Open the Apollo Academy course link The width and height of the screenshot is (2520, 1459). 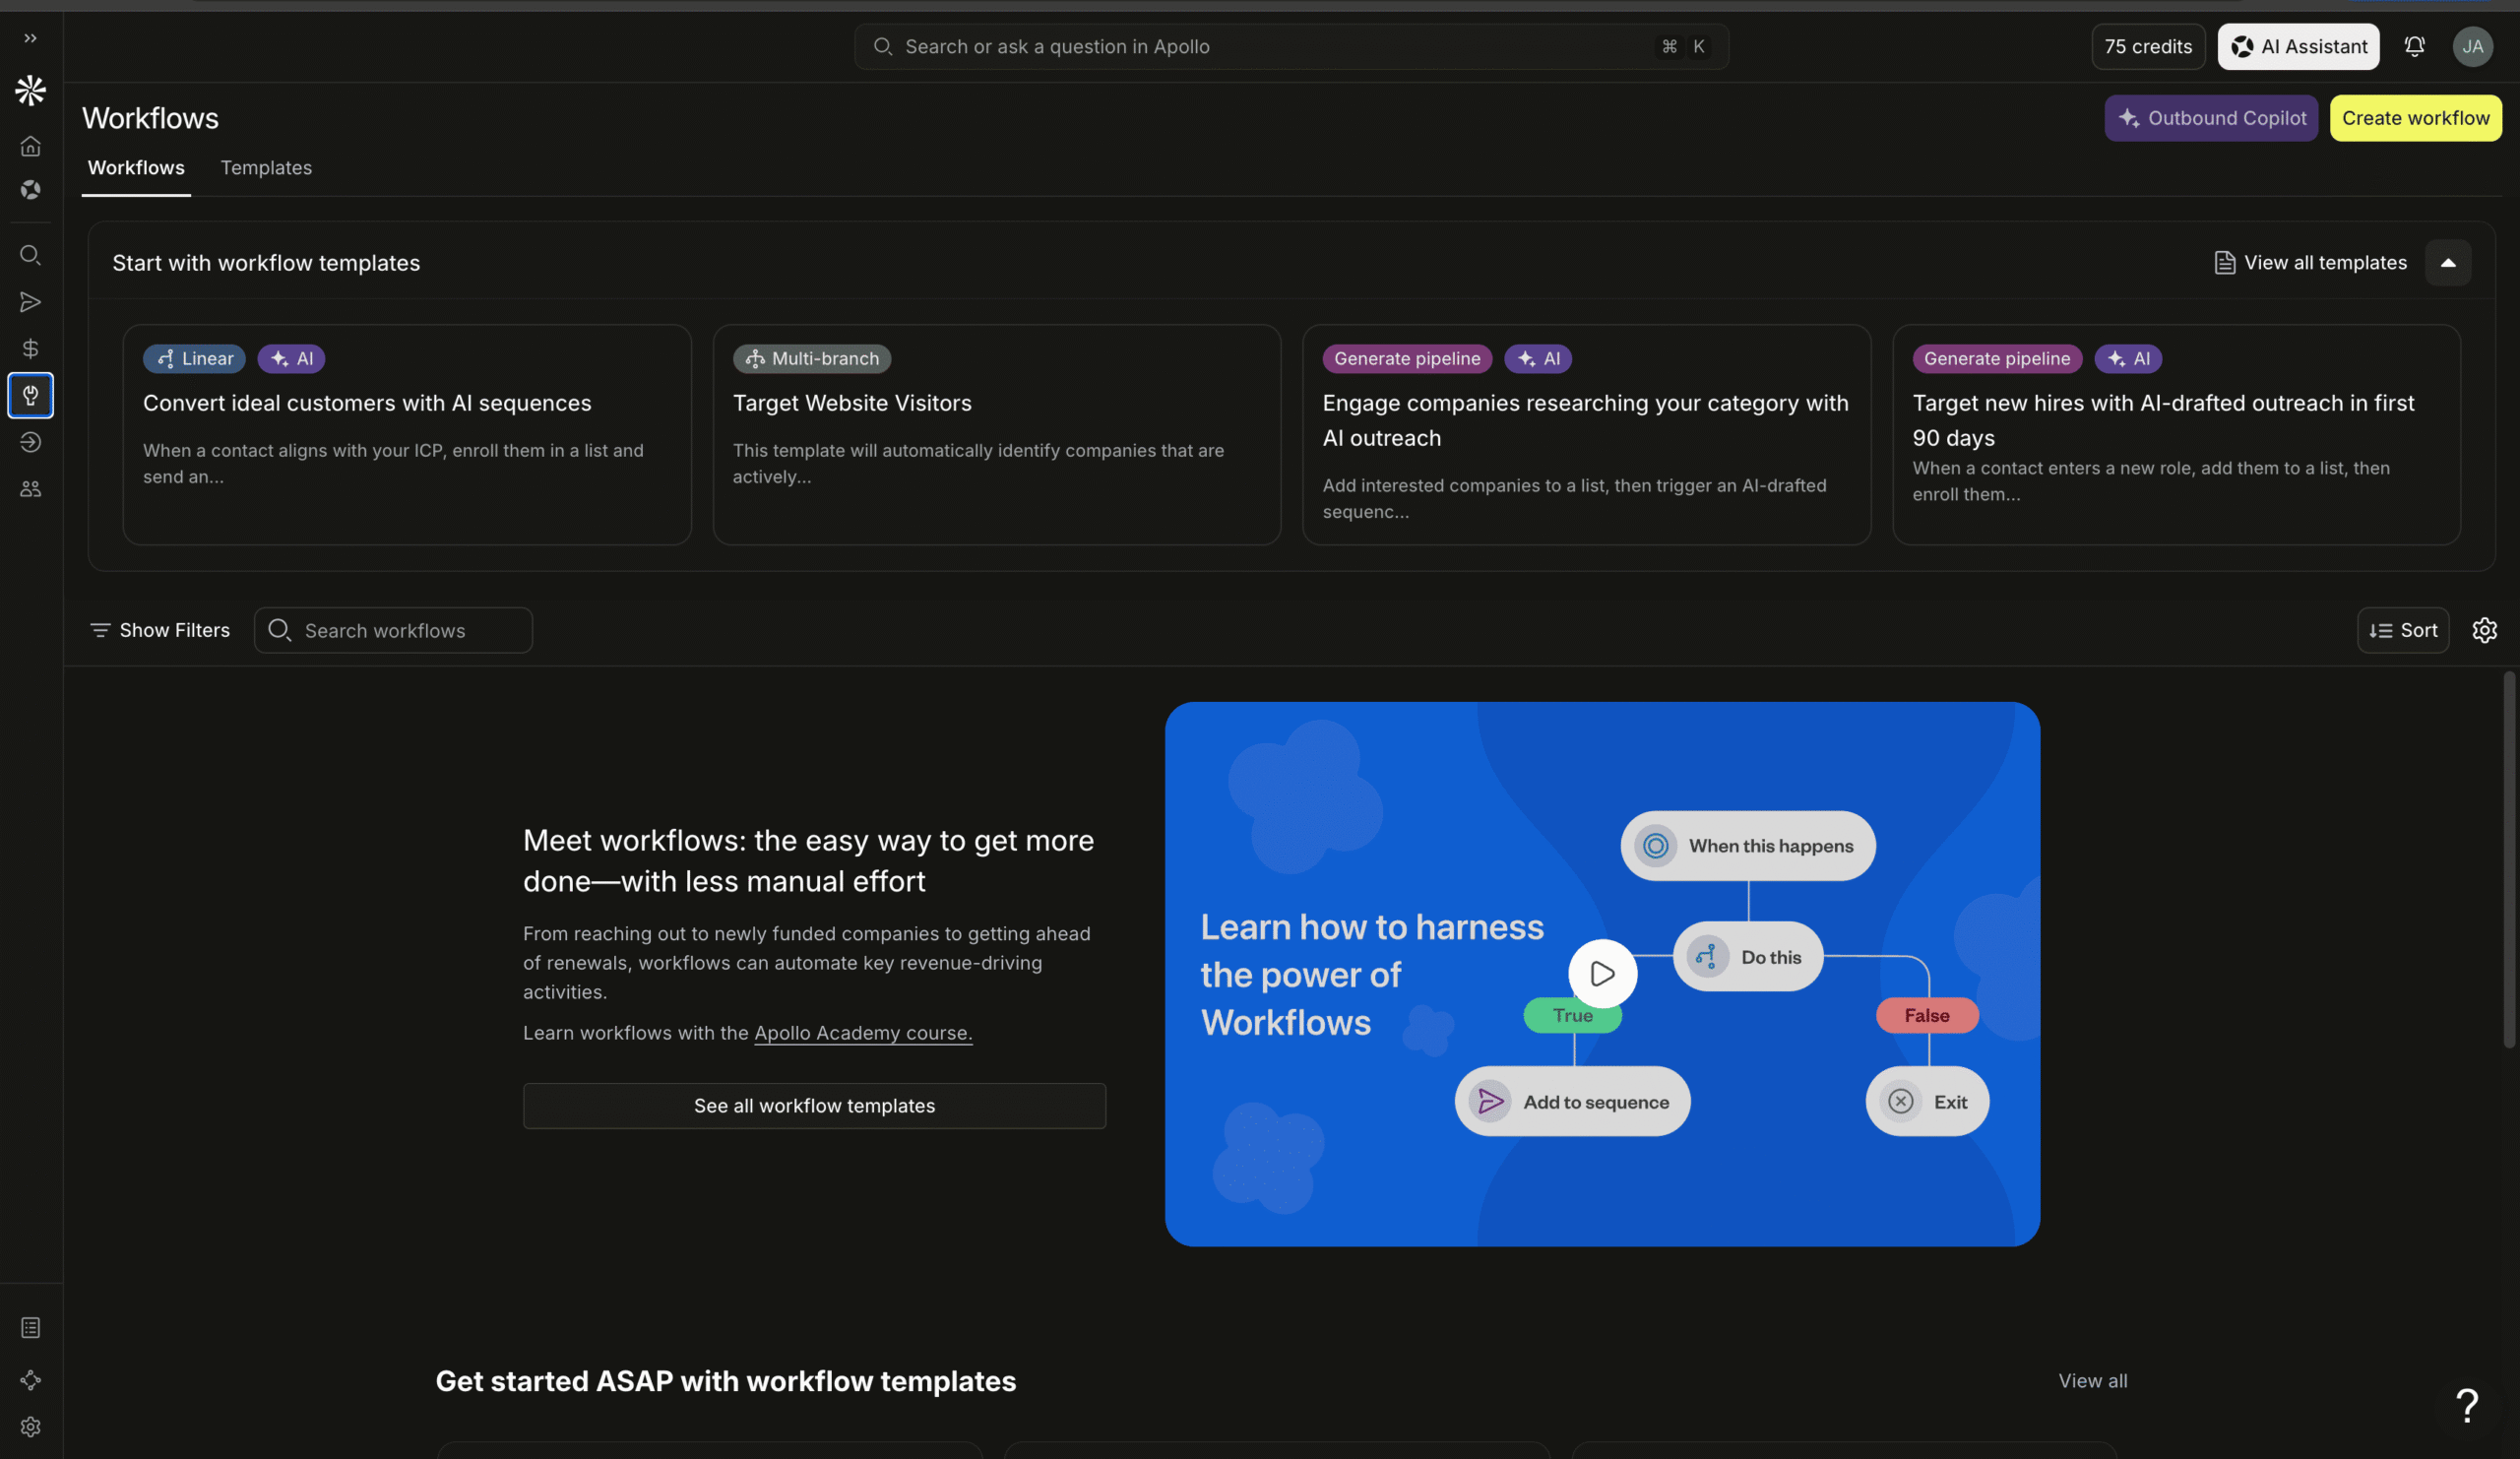[863, 1033]
